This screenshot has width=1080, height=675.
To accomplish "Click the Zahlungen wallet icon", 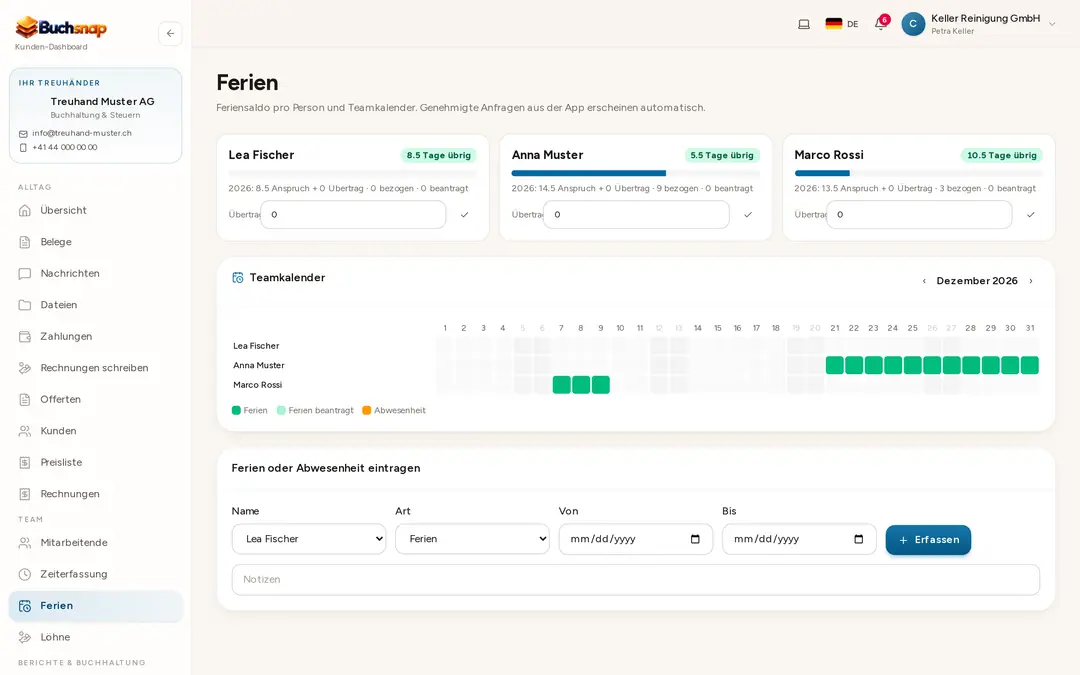I will point(25,337).
